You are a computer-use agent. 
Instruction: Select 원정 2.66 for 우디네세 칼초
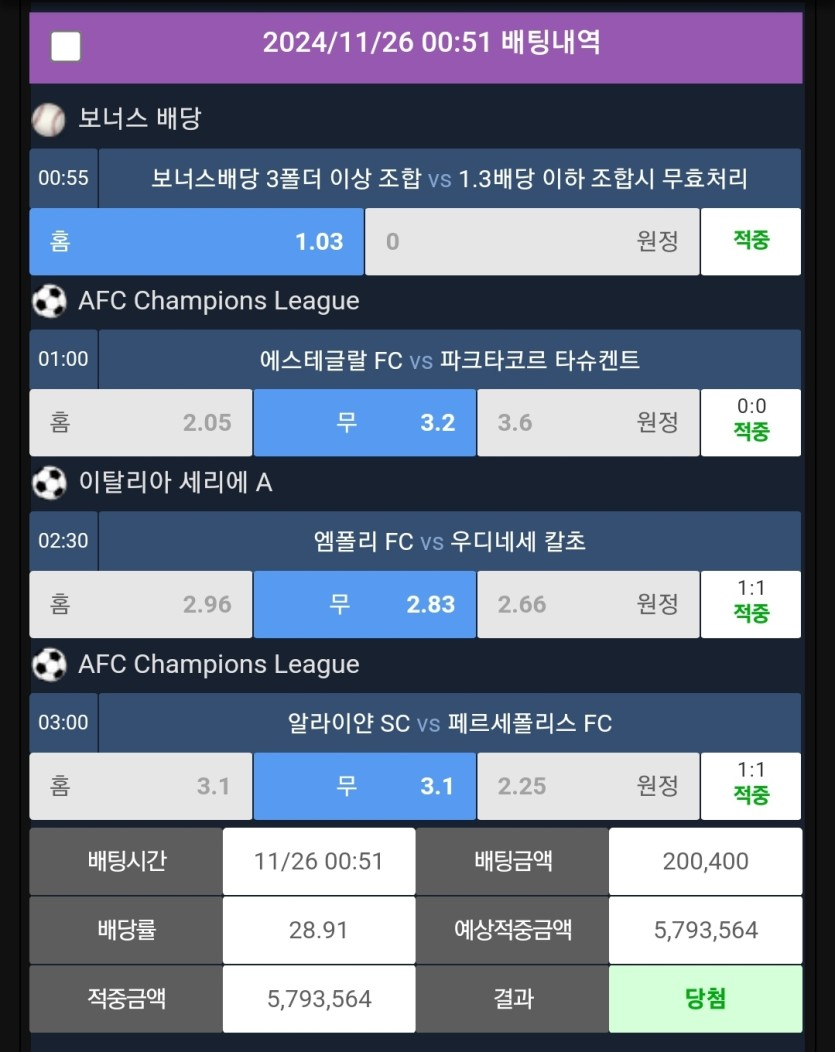point(588,604)
